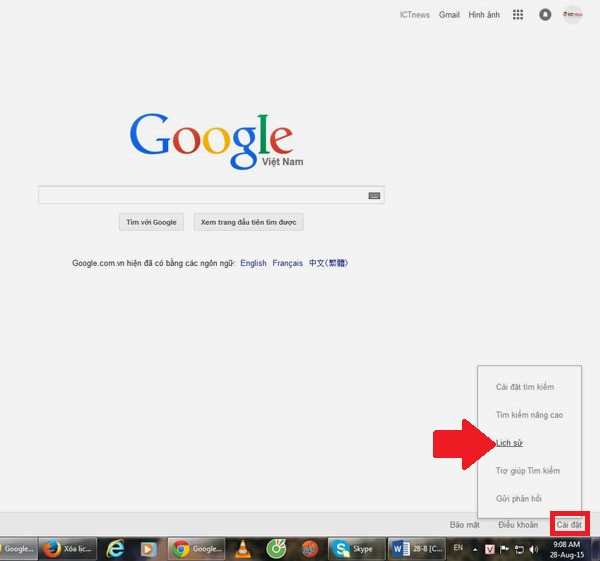Open the network tray icon

[x=519, y=550]
